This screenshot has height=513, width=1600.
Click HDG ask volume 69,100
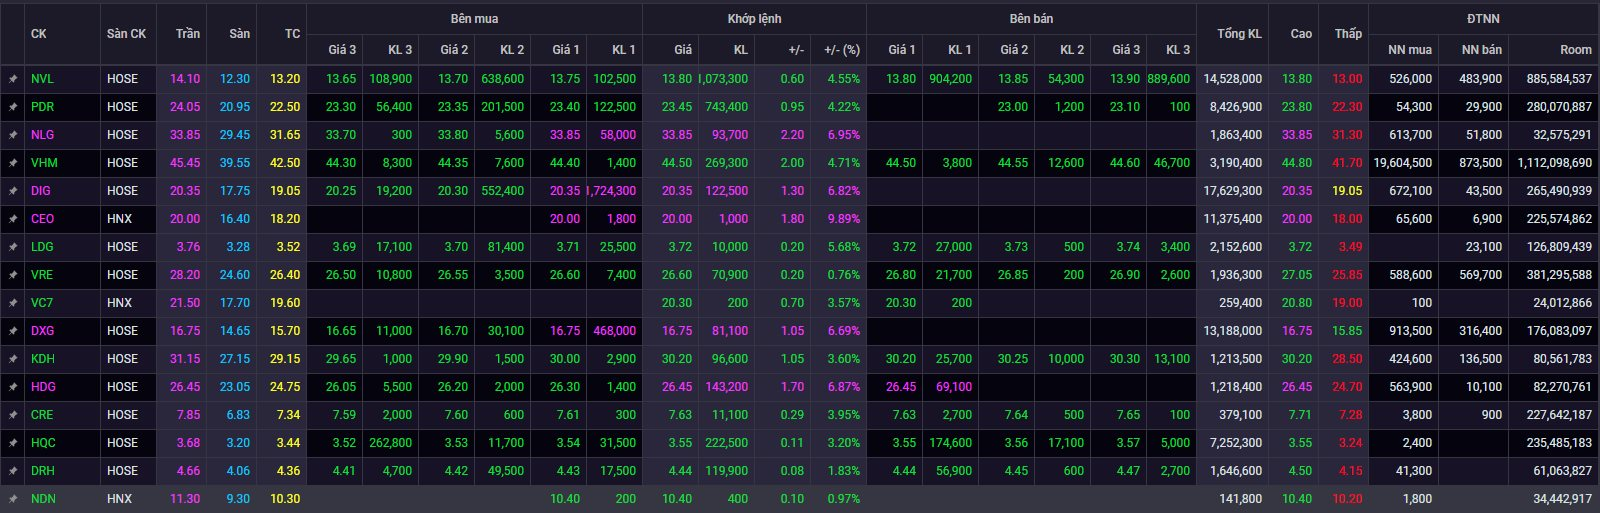tap(954, 387)
